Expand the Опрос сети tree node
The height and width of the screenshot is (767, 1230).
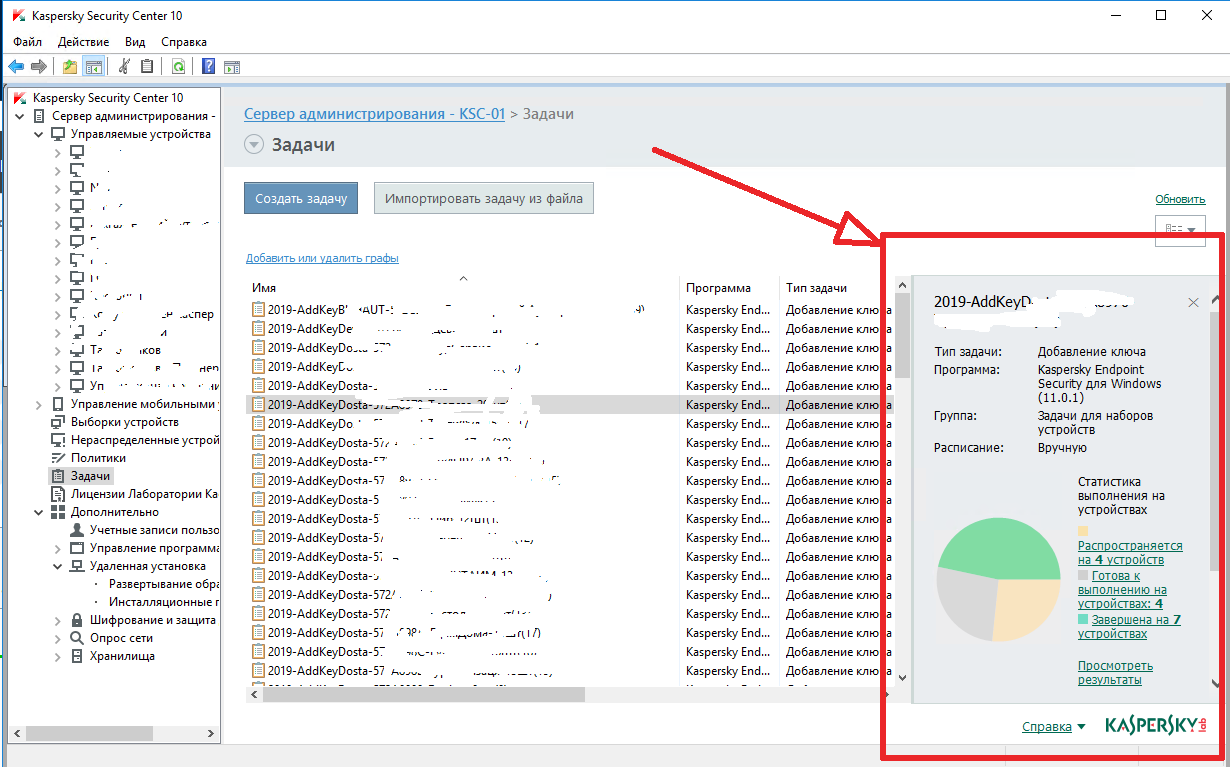[x=58, y=638]
